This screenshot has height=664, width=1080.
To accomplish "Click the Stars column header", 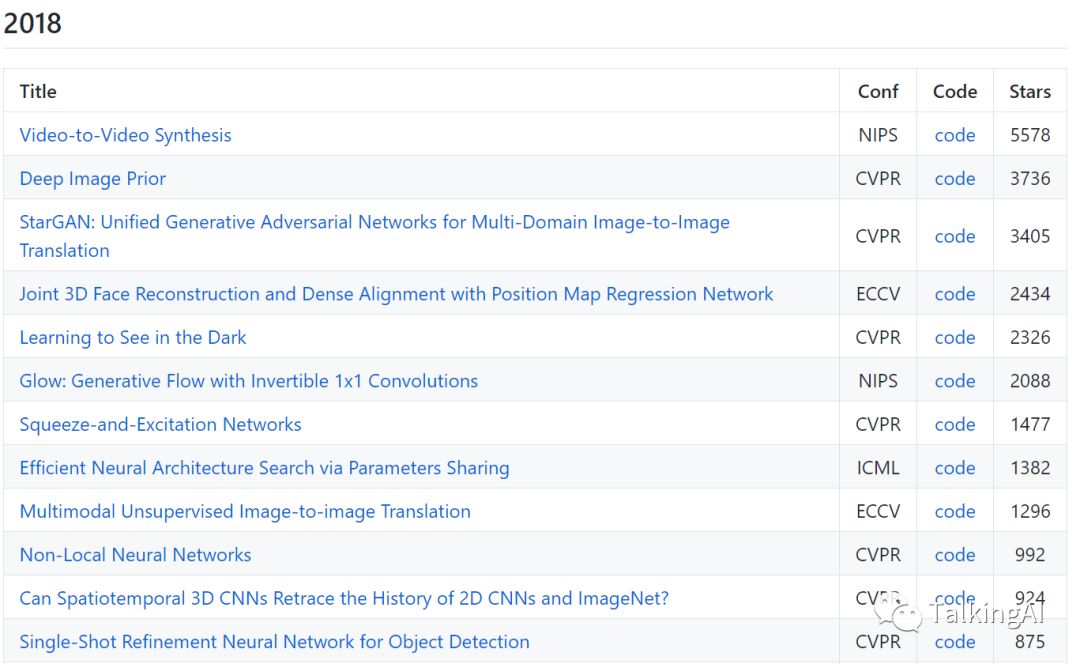I will click(1030, 92).
